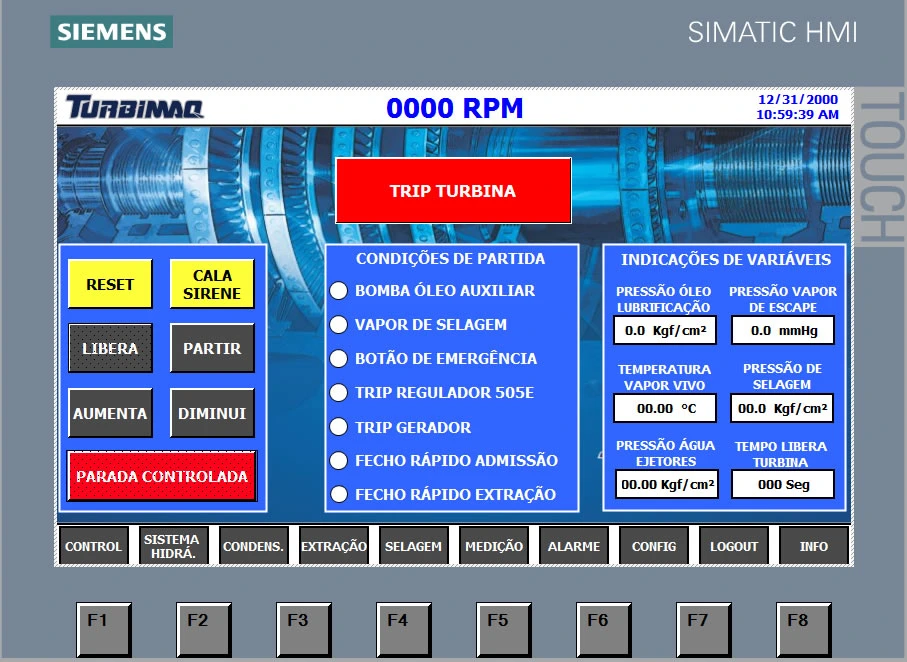
Task: Click the 0000 RPM speed readout
Action: (x=455, y=108)
